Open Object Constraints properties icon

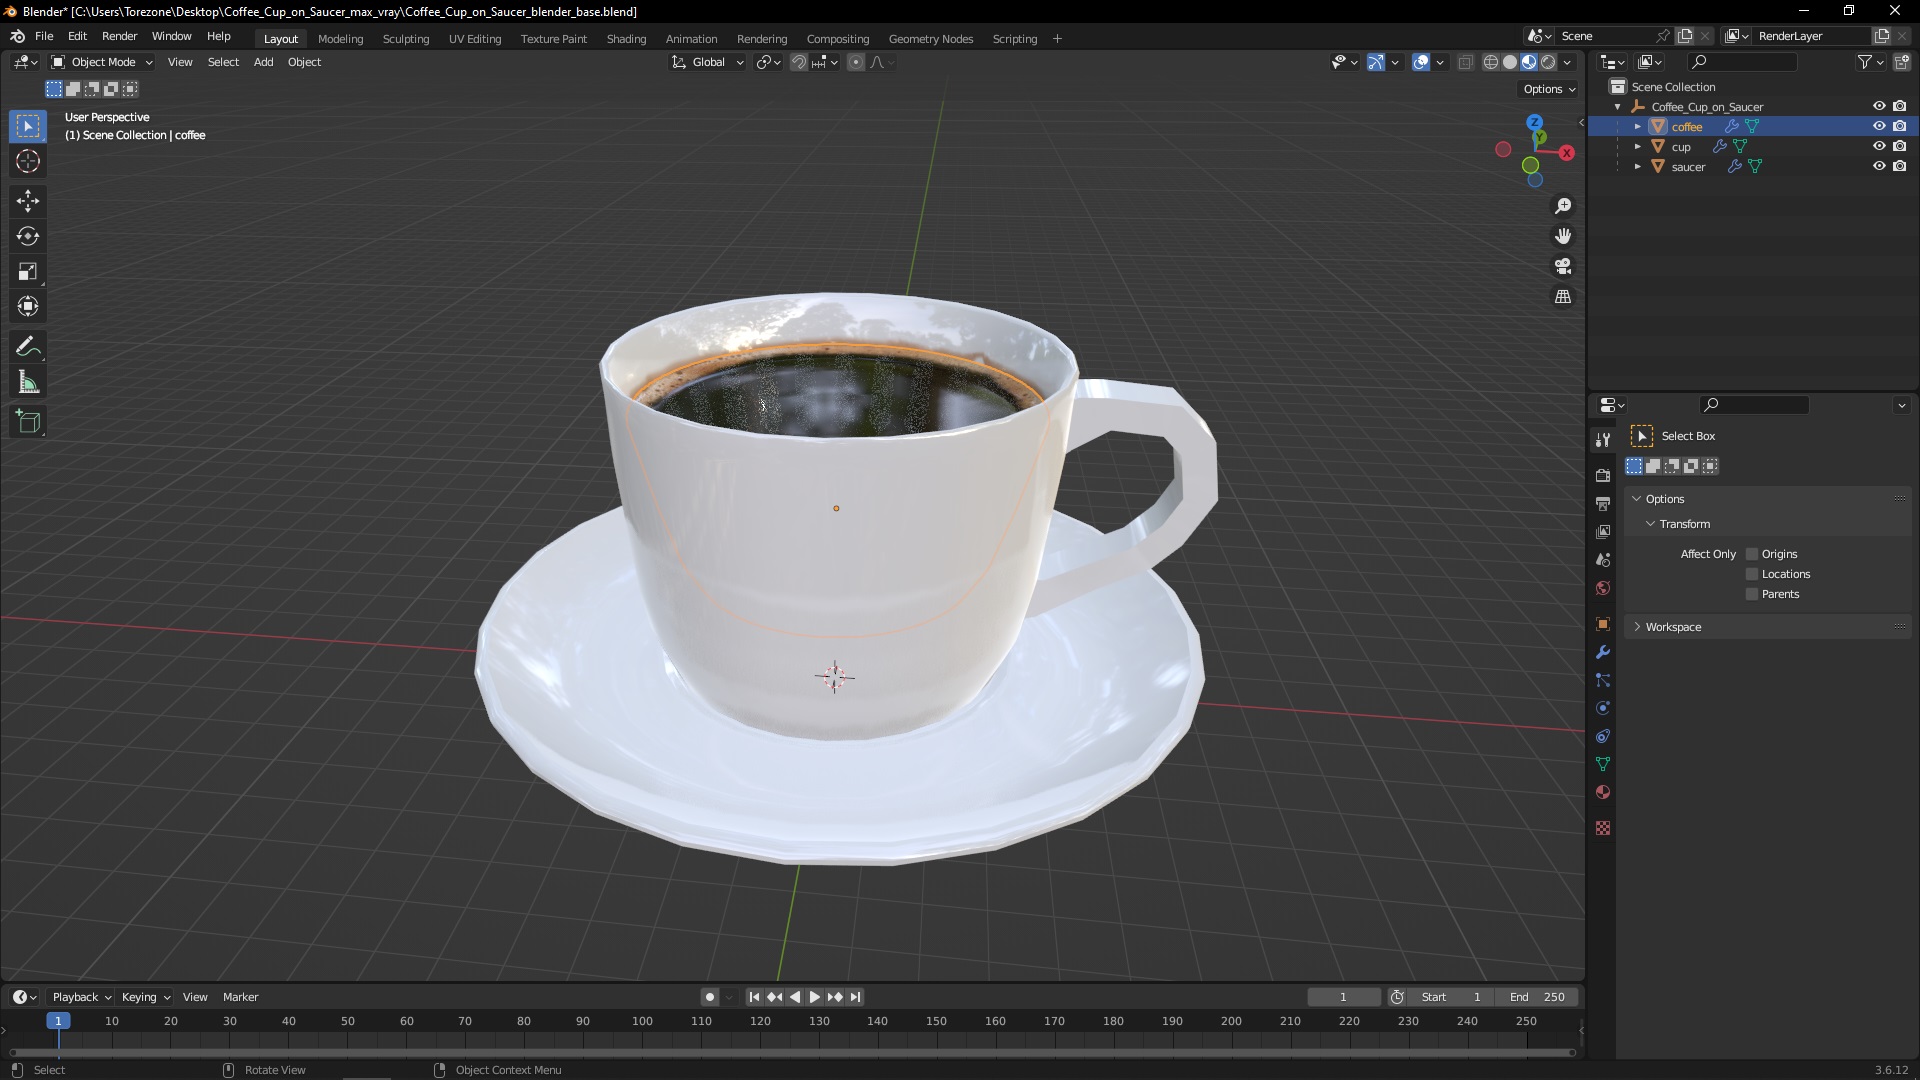pos(1603,736)
